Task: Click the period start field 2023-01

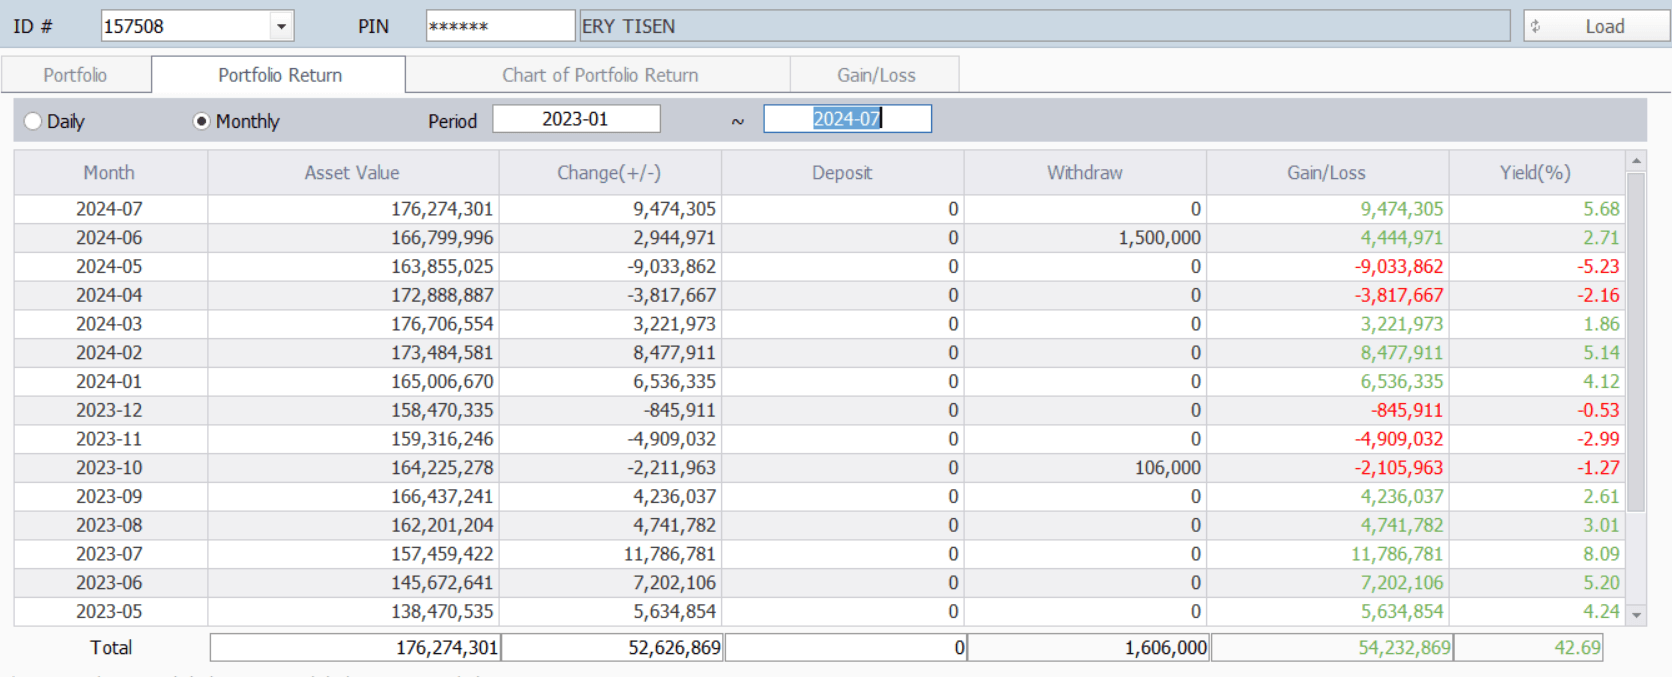Action: (x=576, y=119)
